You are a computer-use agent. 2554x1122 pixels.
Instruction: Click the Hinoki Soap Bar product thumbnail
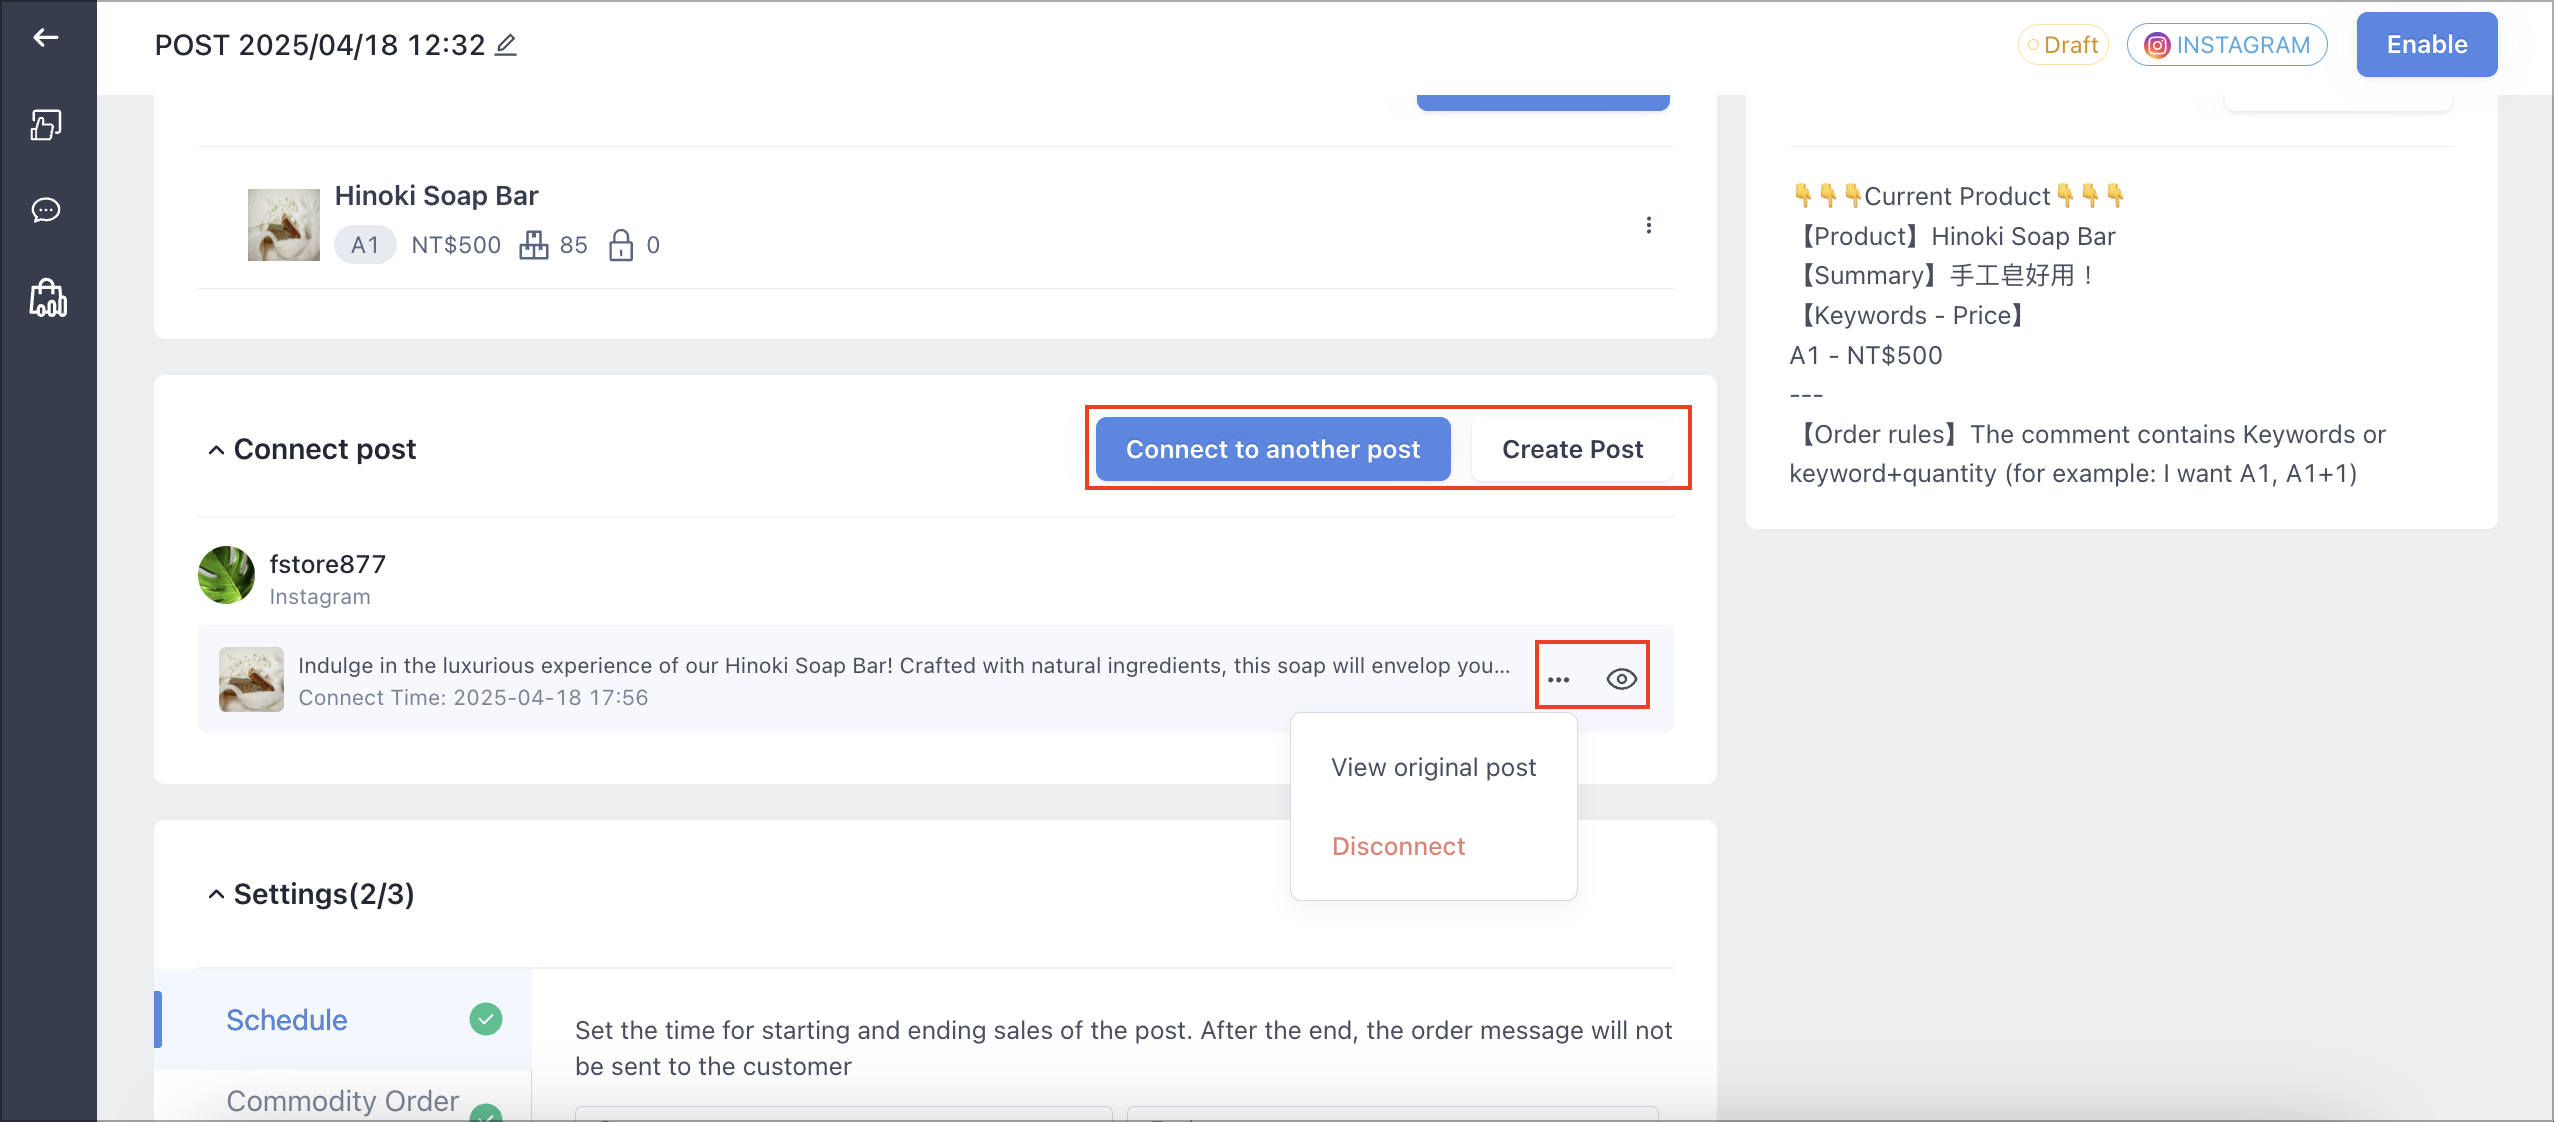284,225
